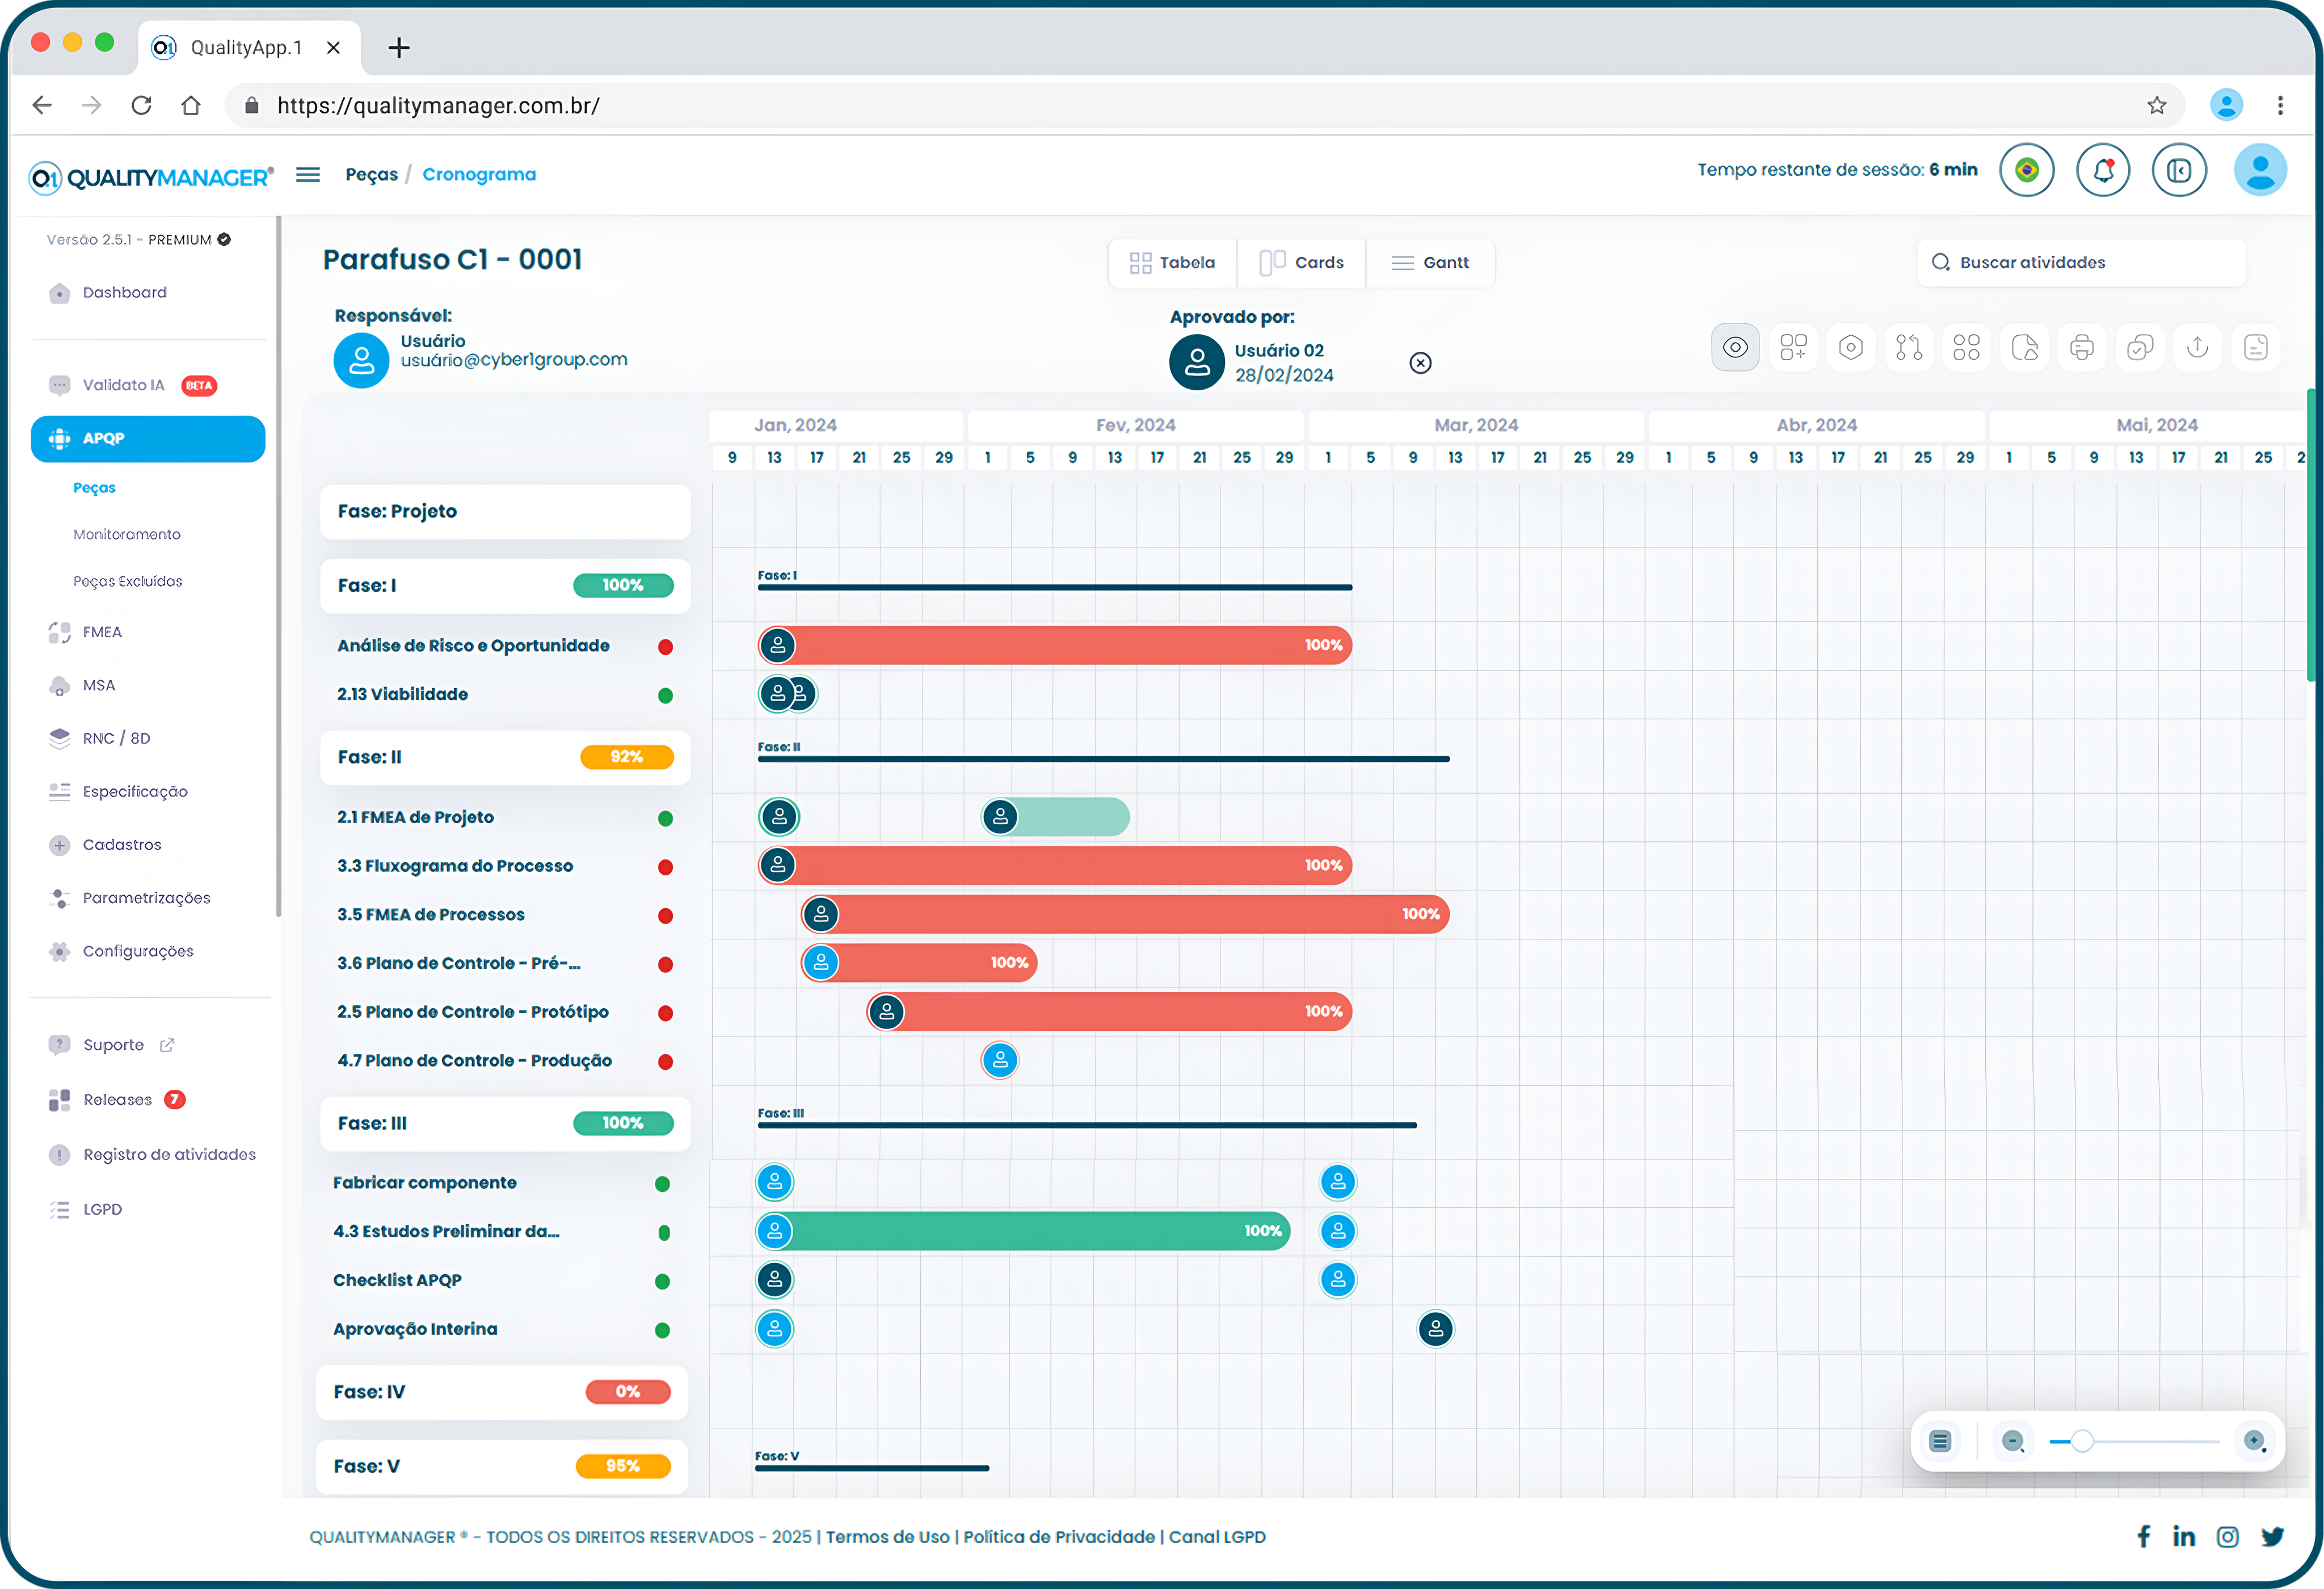Open the notifications bell icon
The width and height of the screenshot is (2324, 1589).
(2103, 170)
